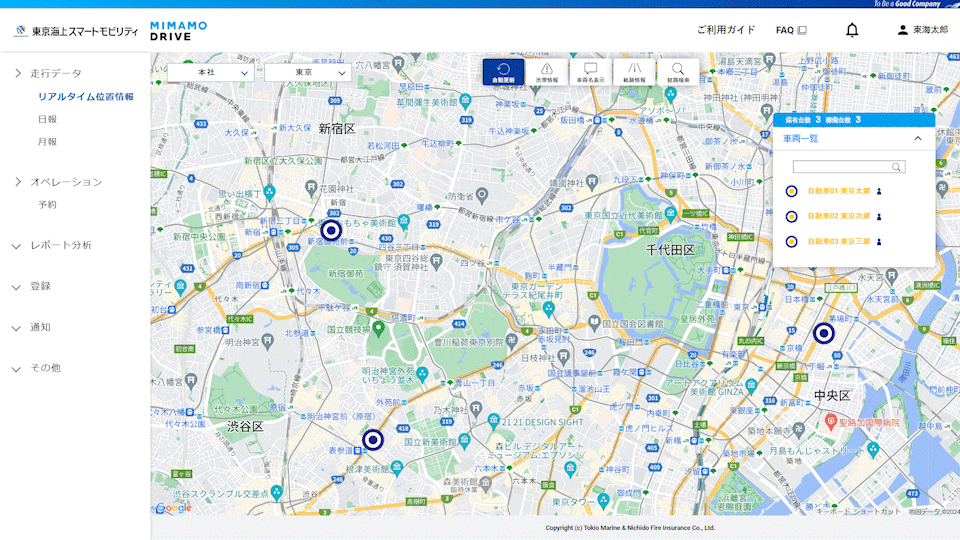Click the 渋谷区 ward label
This screenshot has width=960, height=540.
pyautogui.click(x=245, y=426)
